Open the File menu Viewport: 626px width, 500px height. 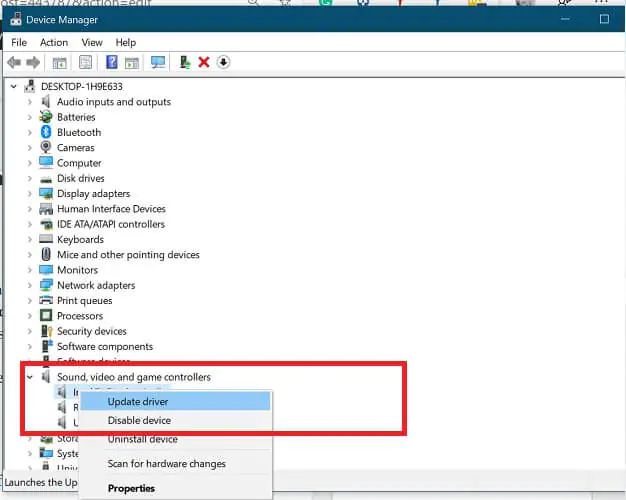click(19, 42)
